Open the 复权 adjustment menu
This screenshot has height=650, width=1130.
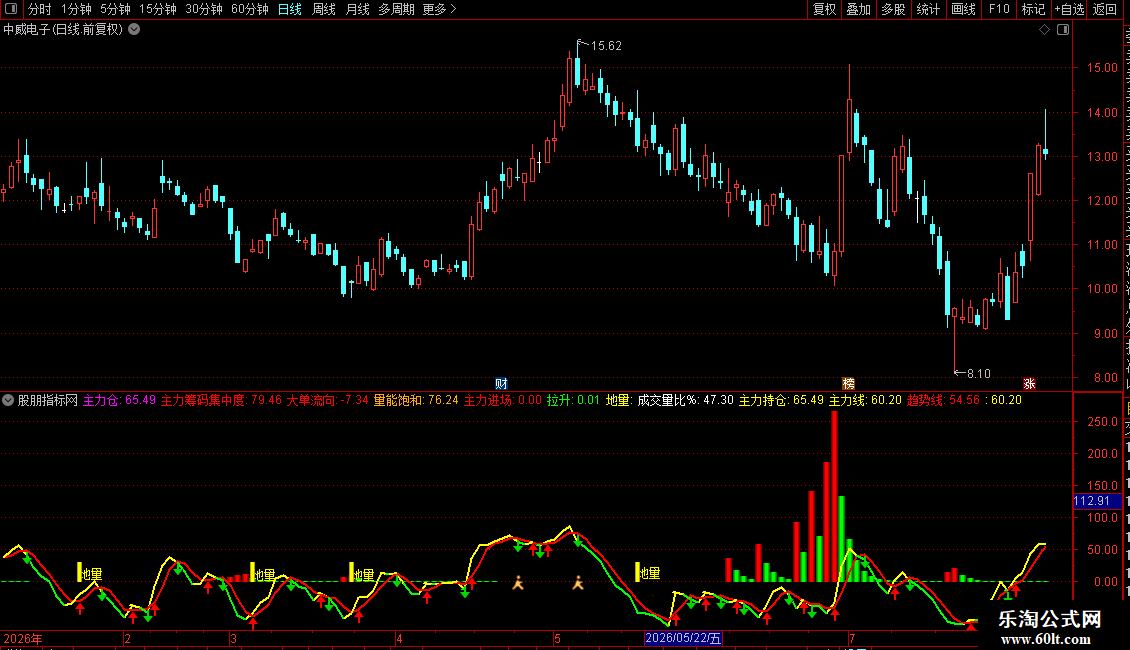824,9
